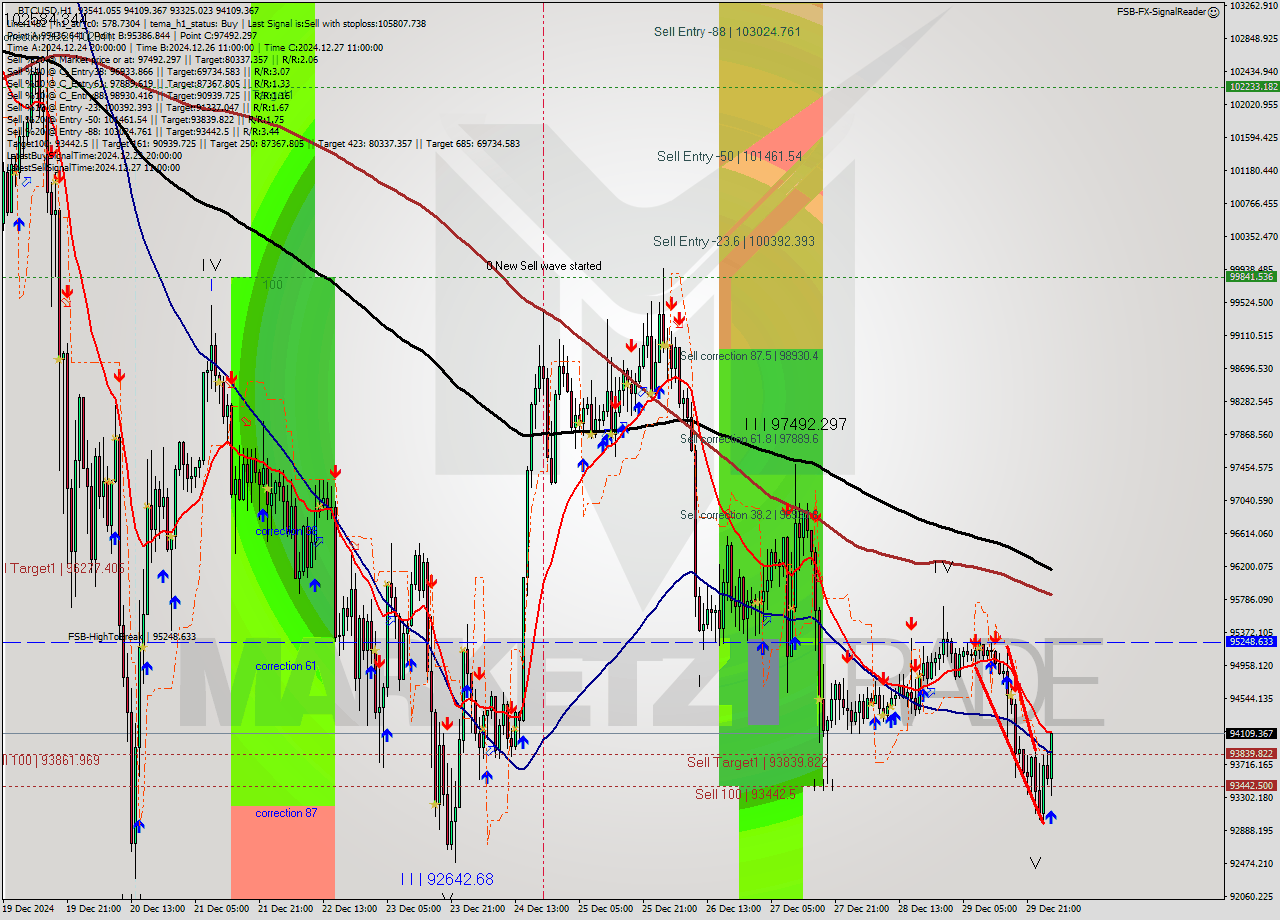Image resolution: width=1280 pixels, height=920 pixels.
Task: Click the 26 Dec 13:00 time axis label
Action: coord(732,909)
